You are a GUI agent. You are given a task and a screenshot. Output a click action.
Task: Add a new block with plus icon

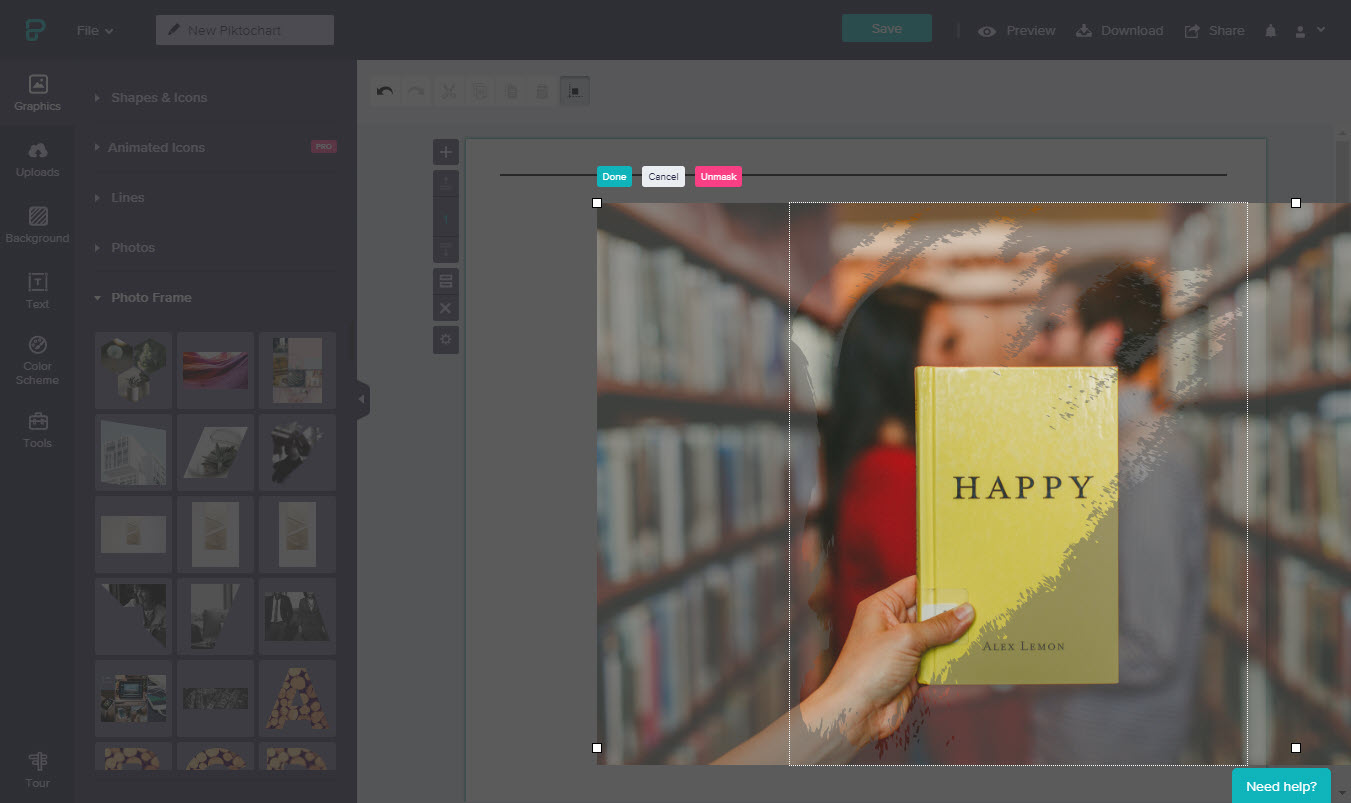coord(446,152)
